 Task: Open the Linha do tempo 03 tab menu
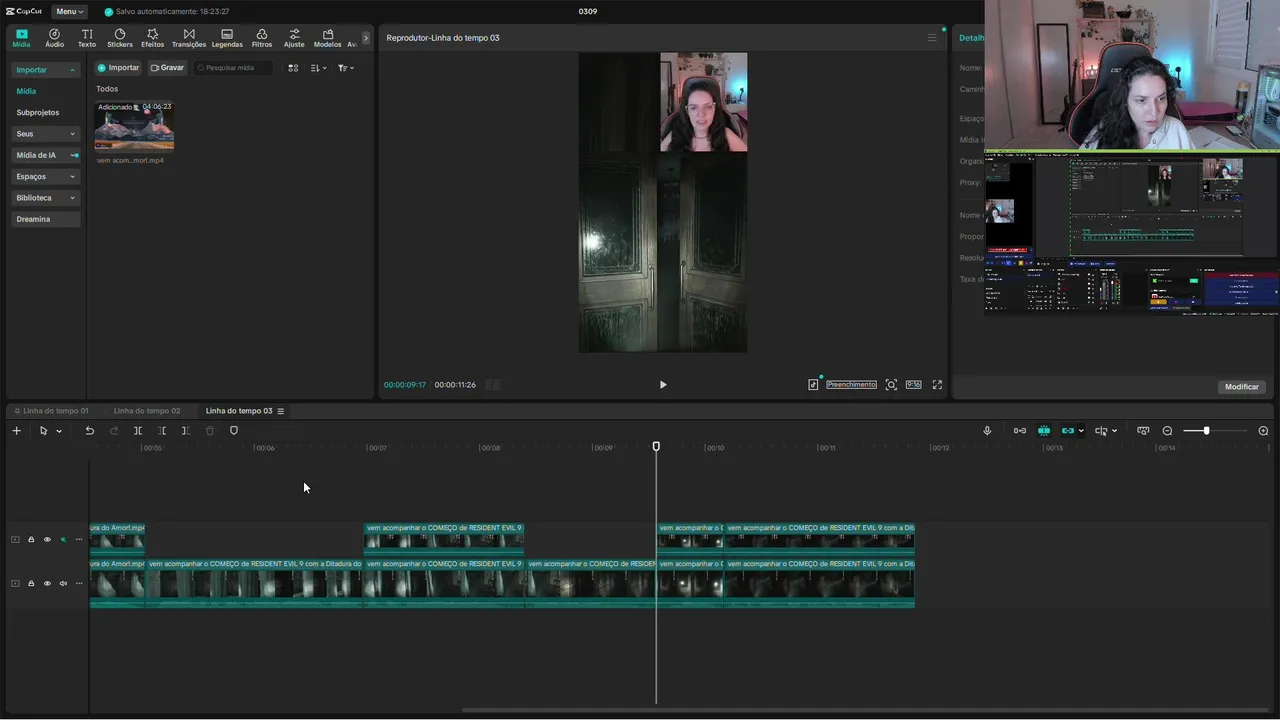pyautogui.click(x=281, y=411)
